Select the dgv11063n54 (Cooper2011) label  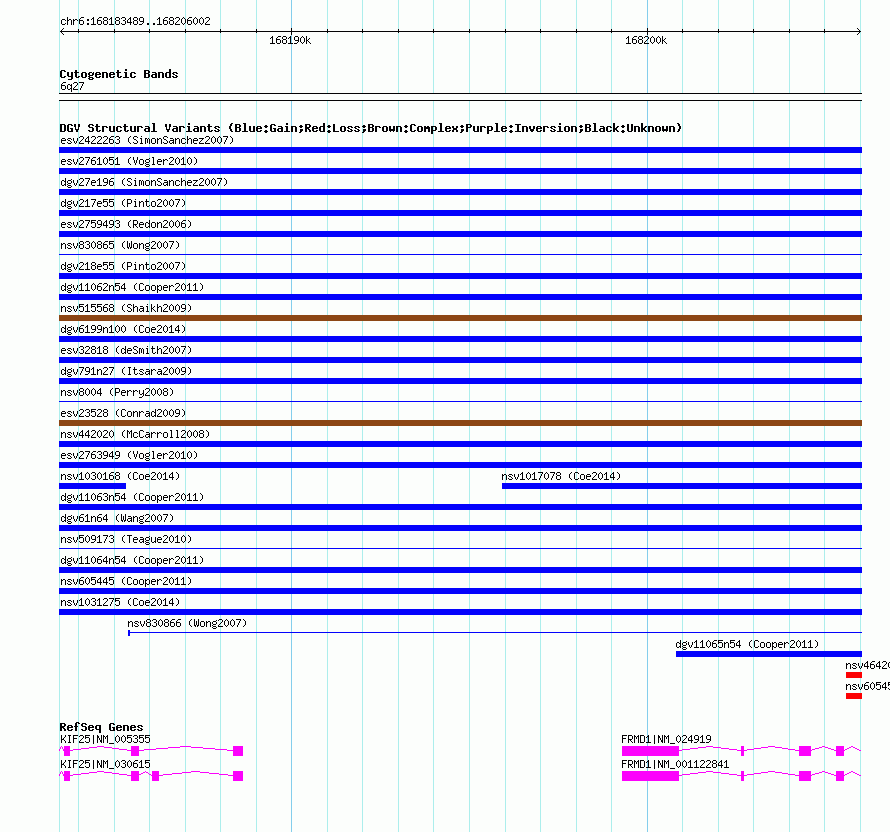[132, 497]
